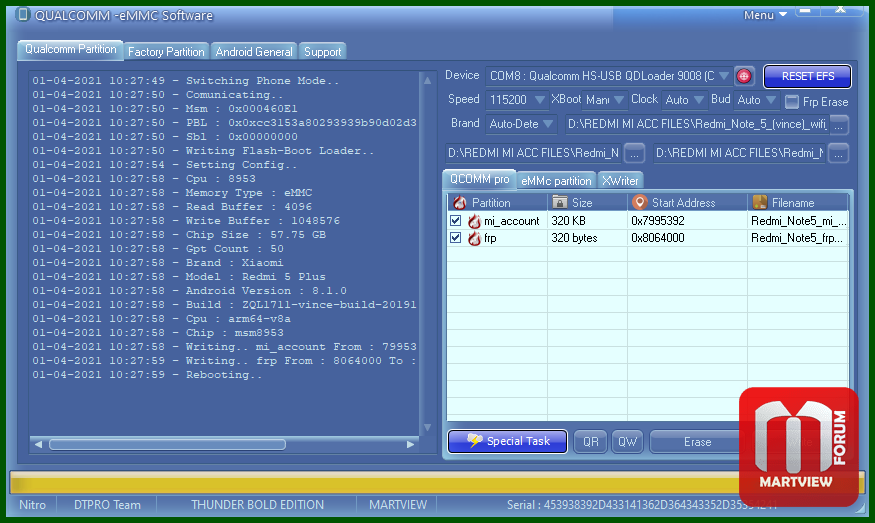Click the lock icon in Size header
This screenshot has width=875, height=523.
(560, 202)
